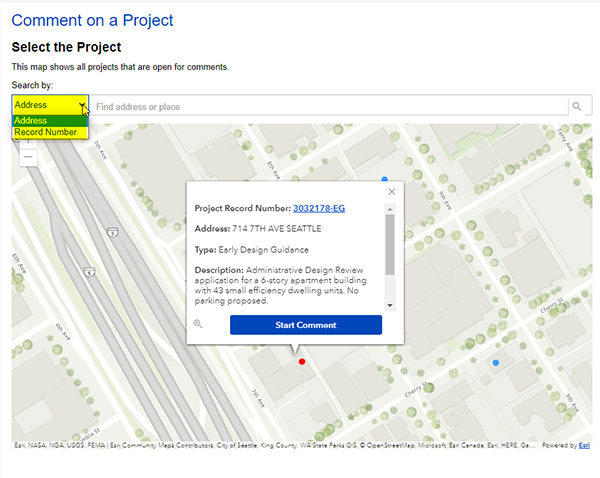Viewport: 600px width, 478px height.
Task: Click the address text 714 7TH AVE SEATTLE
Action: point(277,229)
